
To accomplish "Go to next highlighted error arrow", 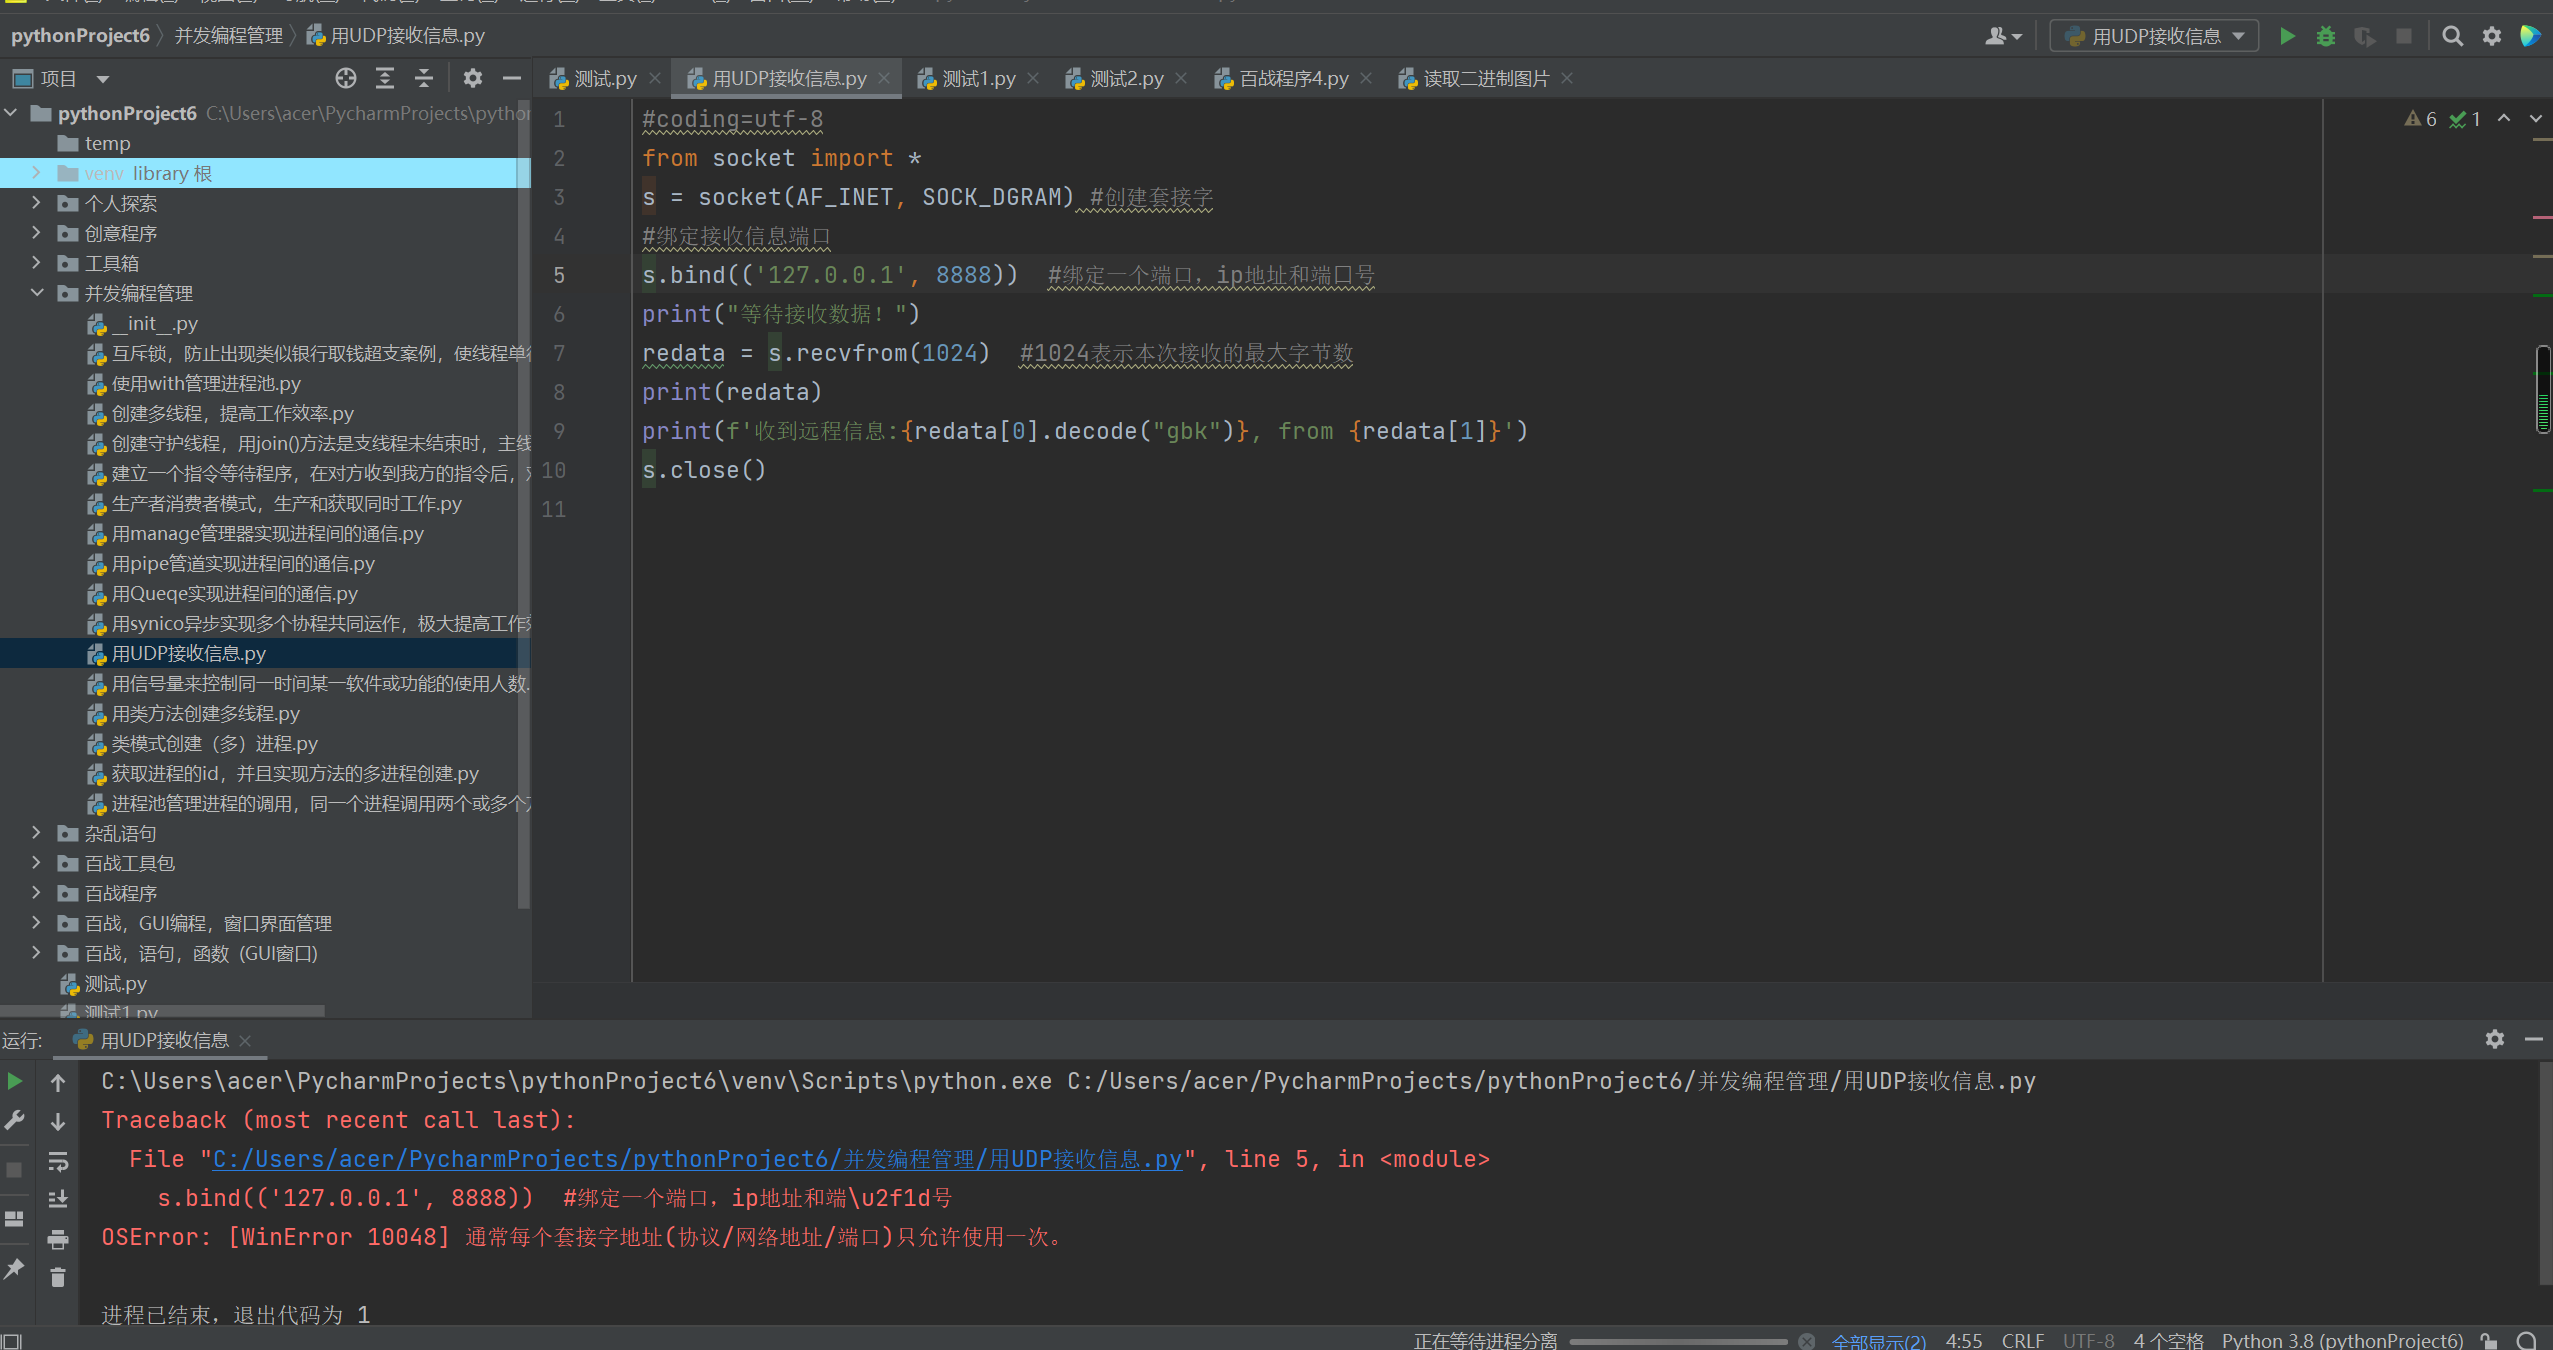I will (2536, 118).
